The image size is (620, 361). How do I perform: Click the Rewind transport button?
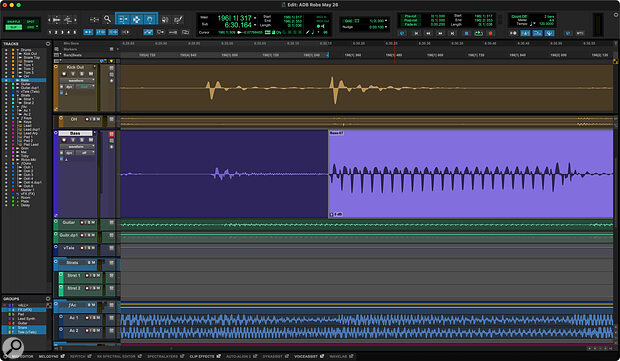[x=428, y=34]
